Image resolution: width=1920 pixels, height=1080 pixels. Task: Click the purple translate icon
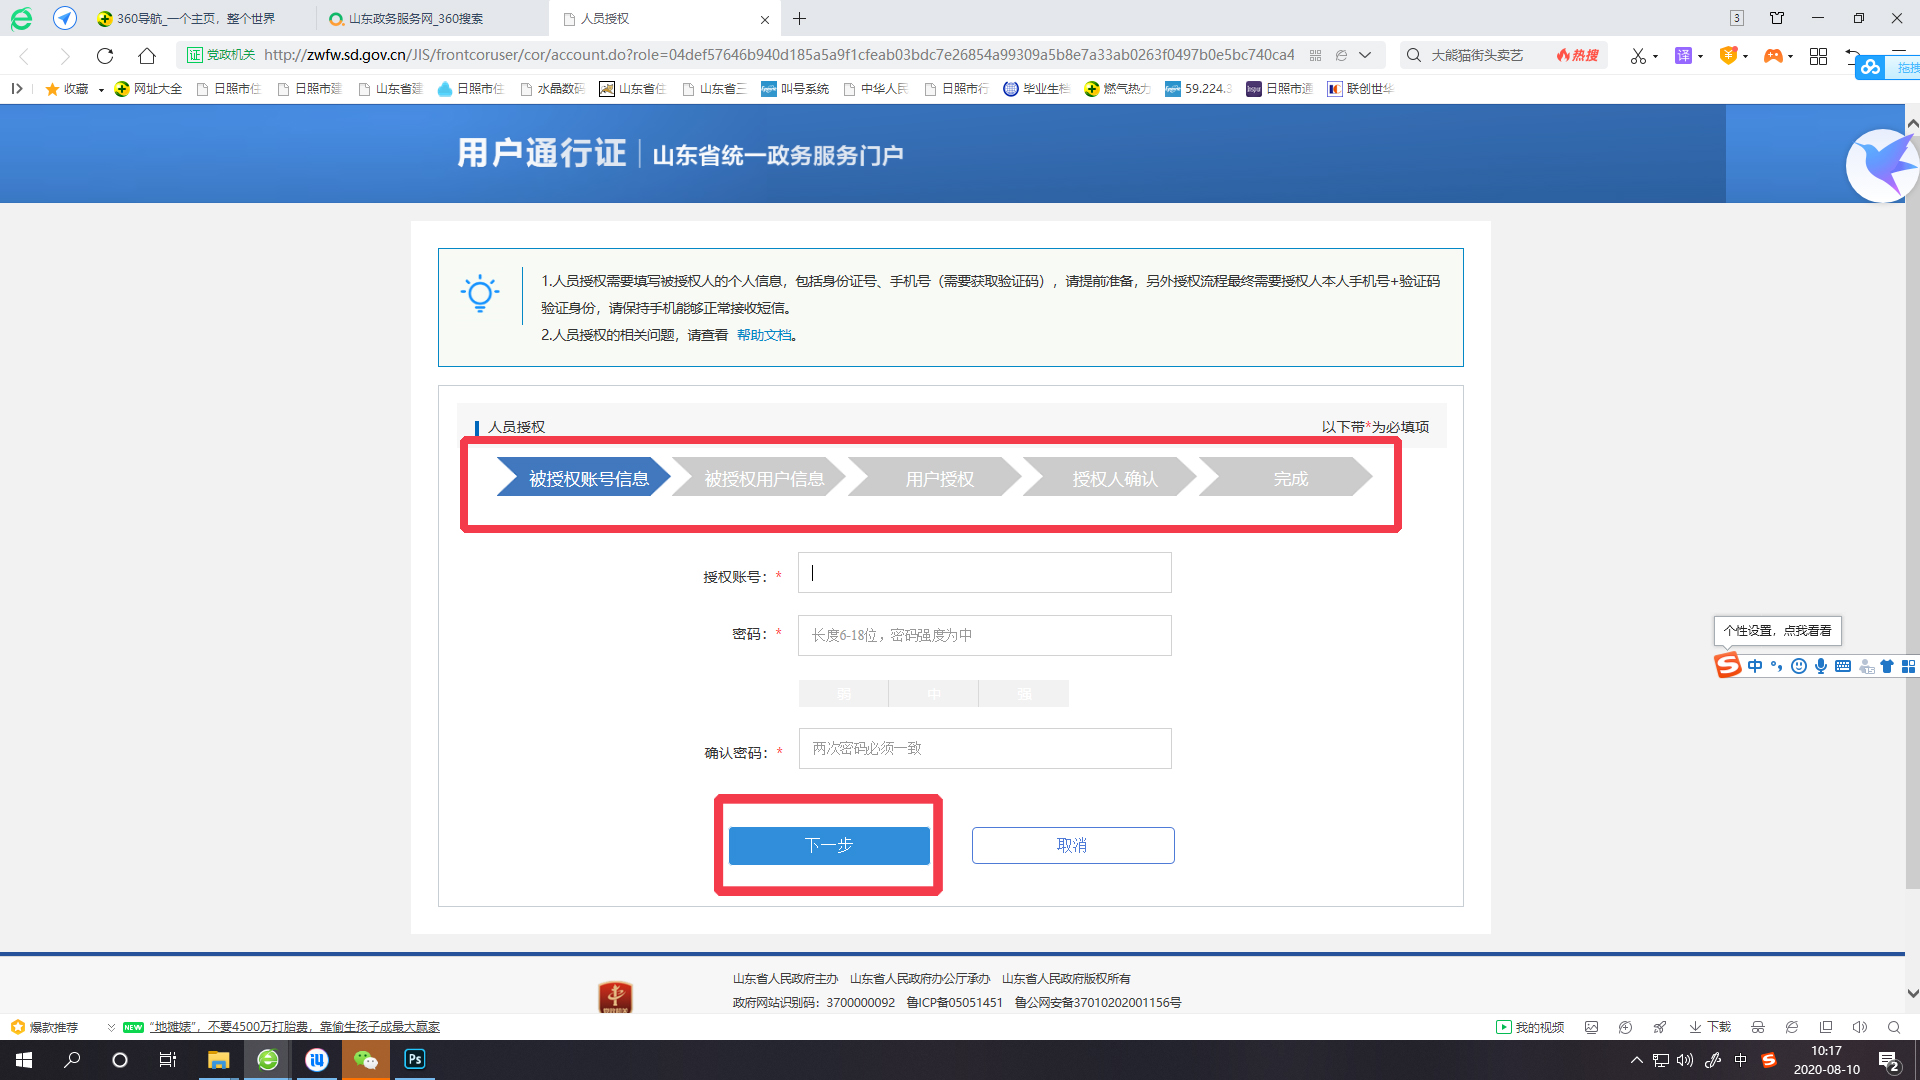[x=1683, y=56]
